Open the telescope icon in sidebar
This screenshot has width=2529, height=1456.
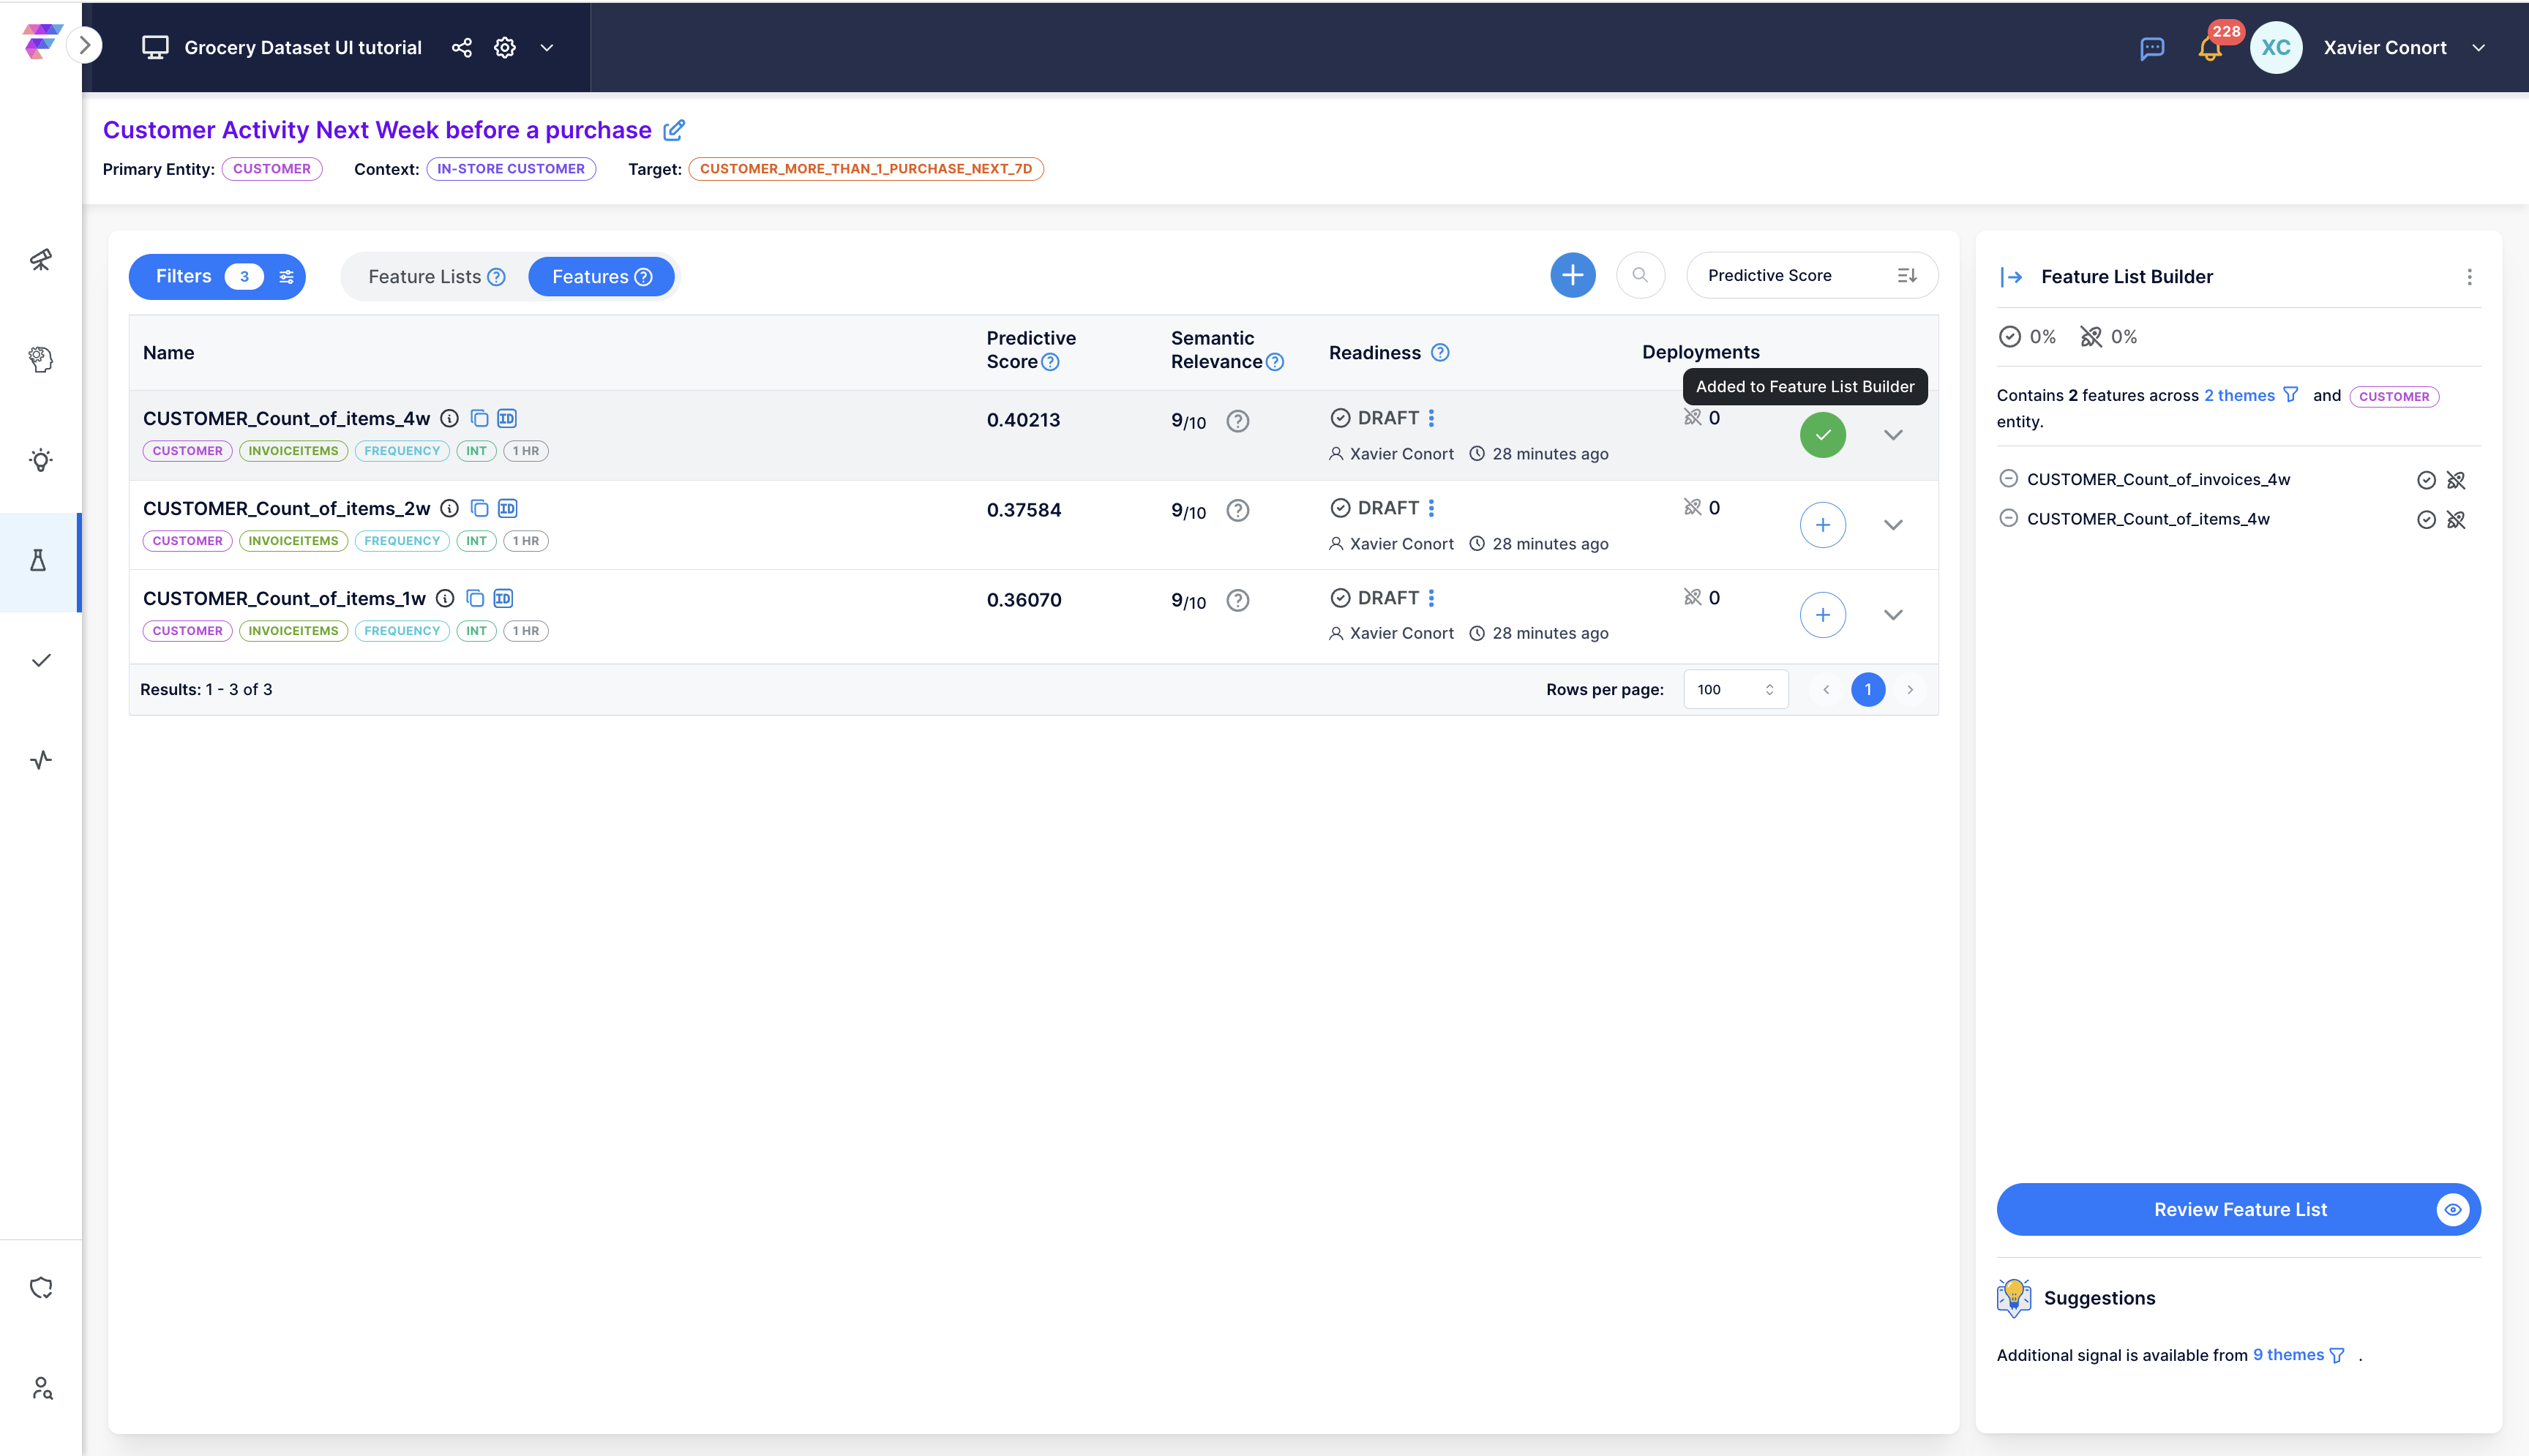(x=41, y=260)
